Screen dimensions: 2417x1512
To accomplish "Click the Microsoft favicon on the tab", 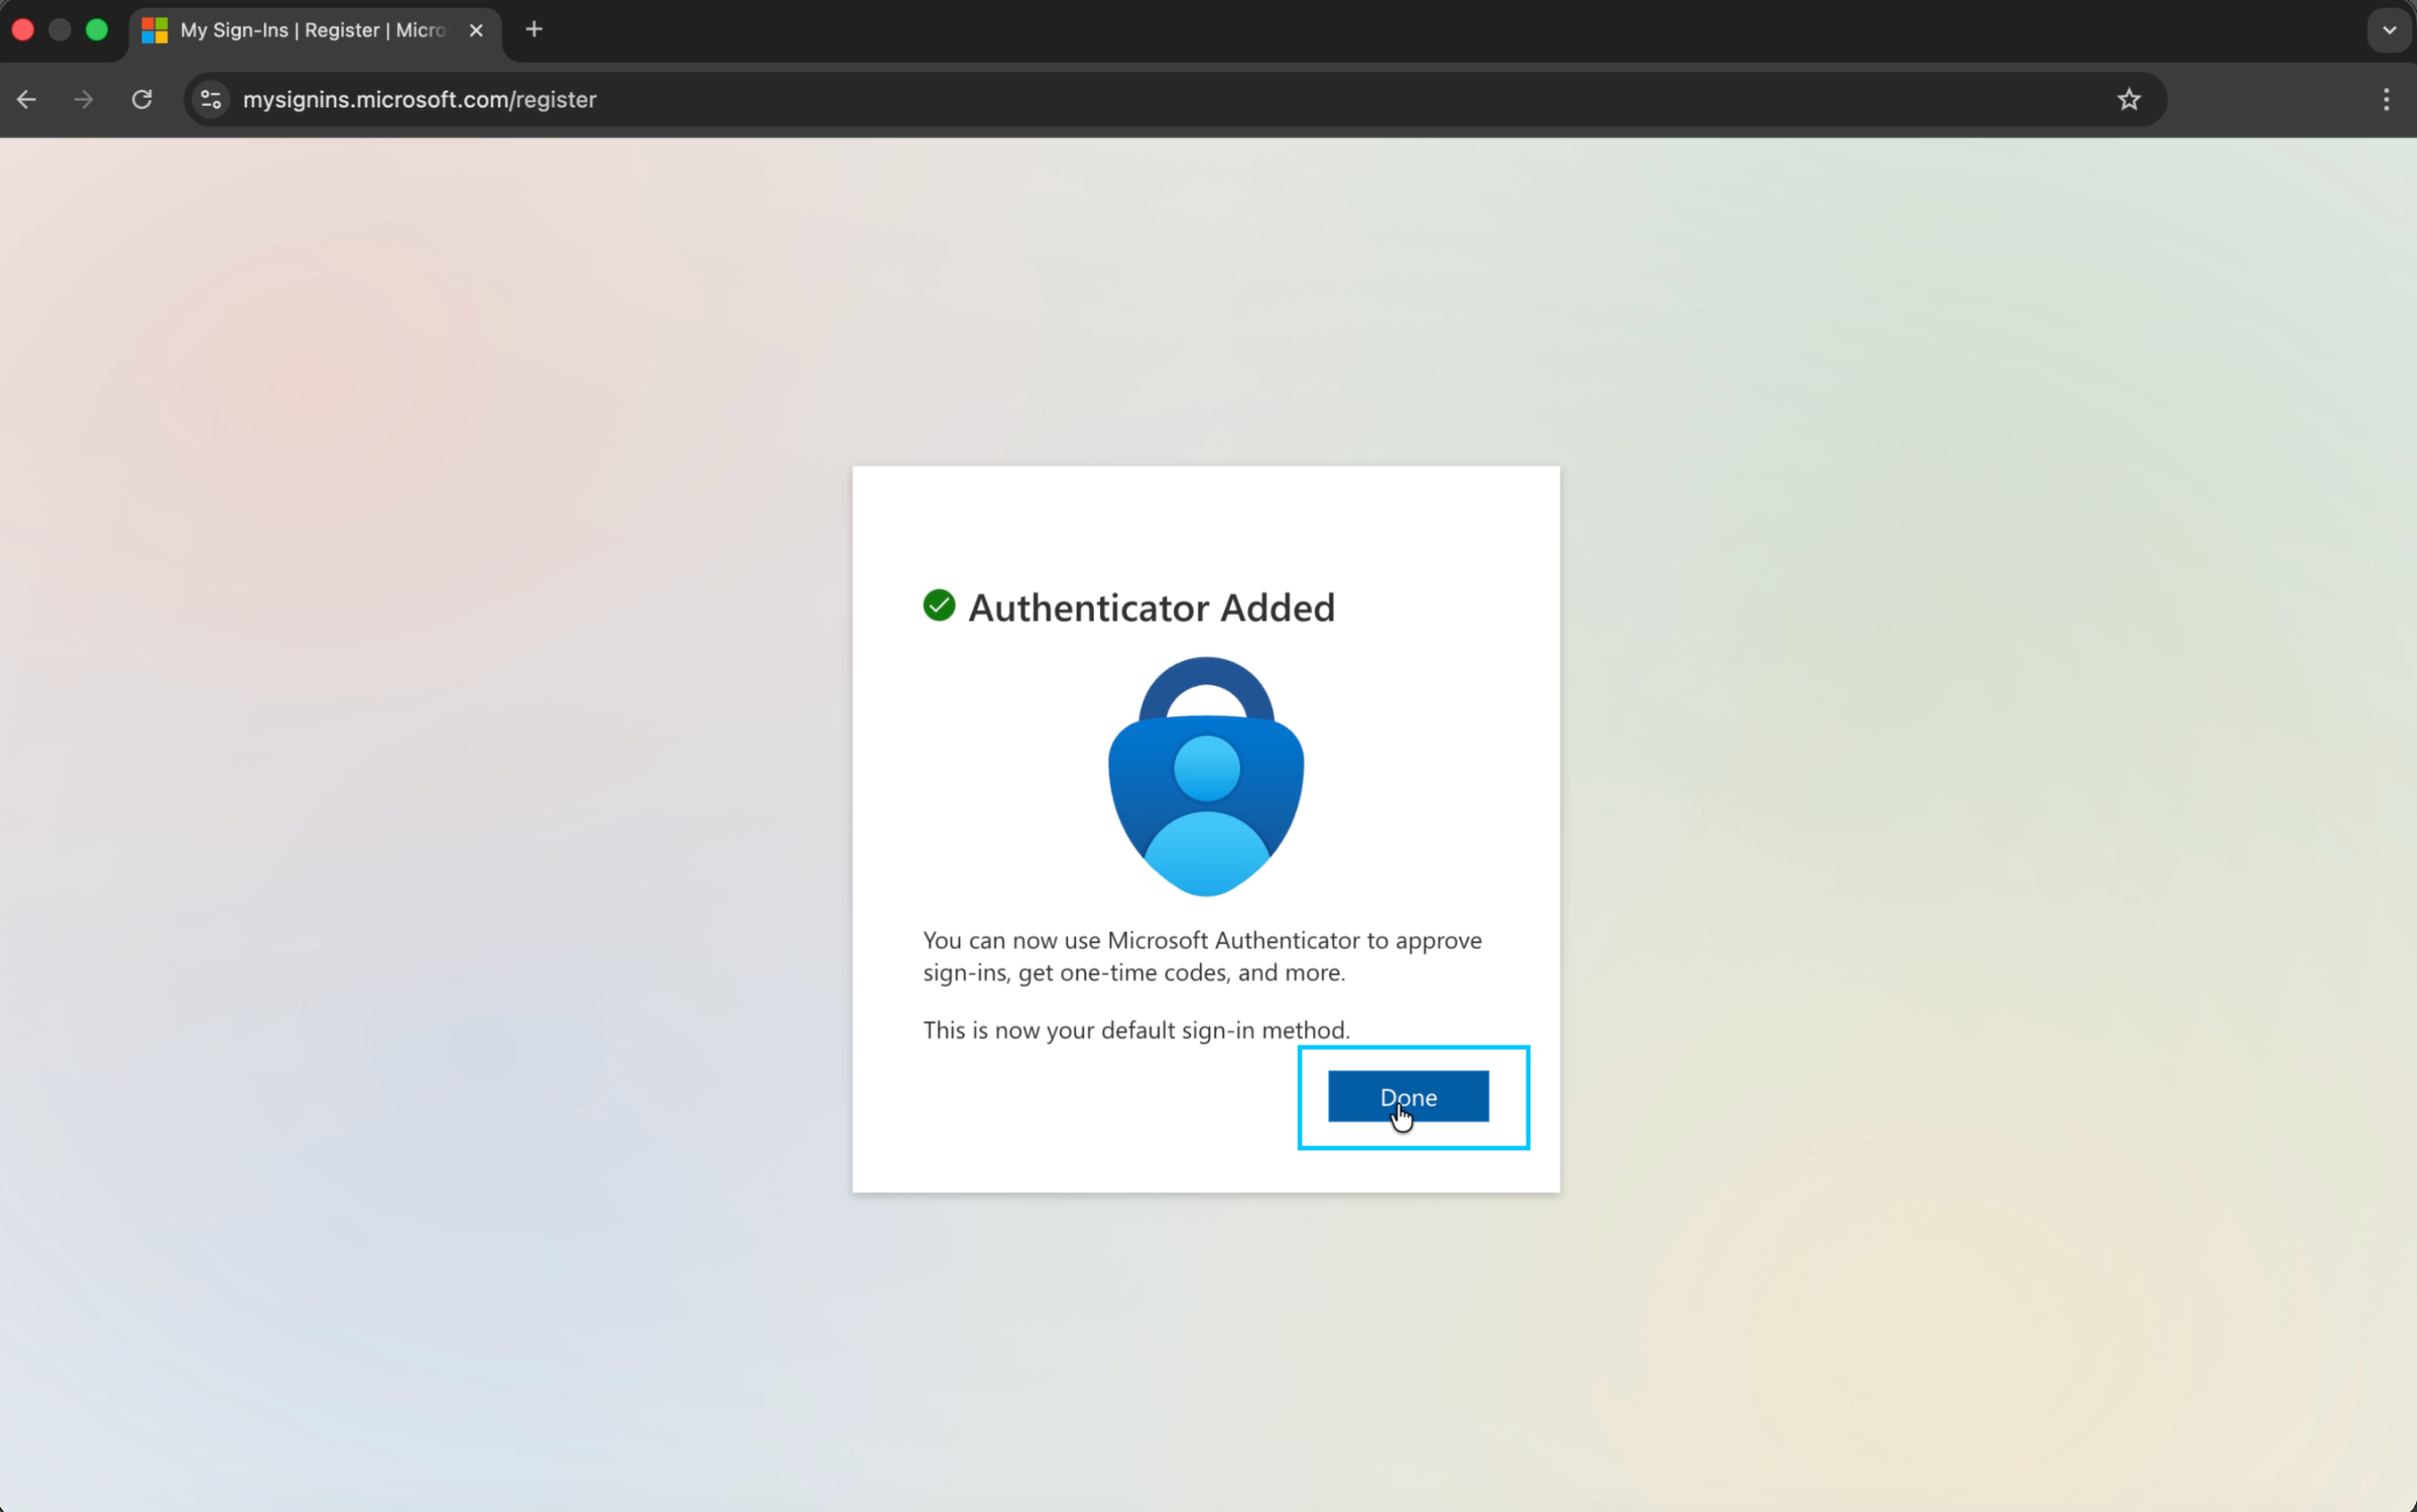I will point(155,30).
